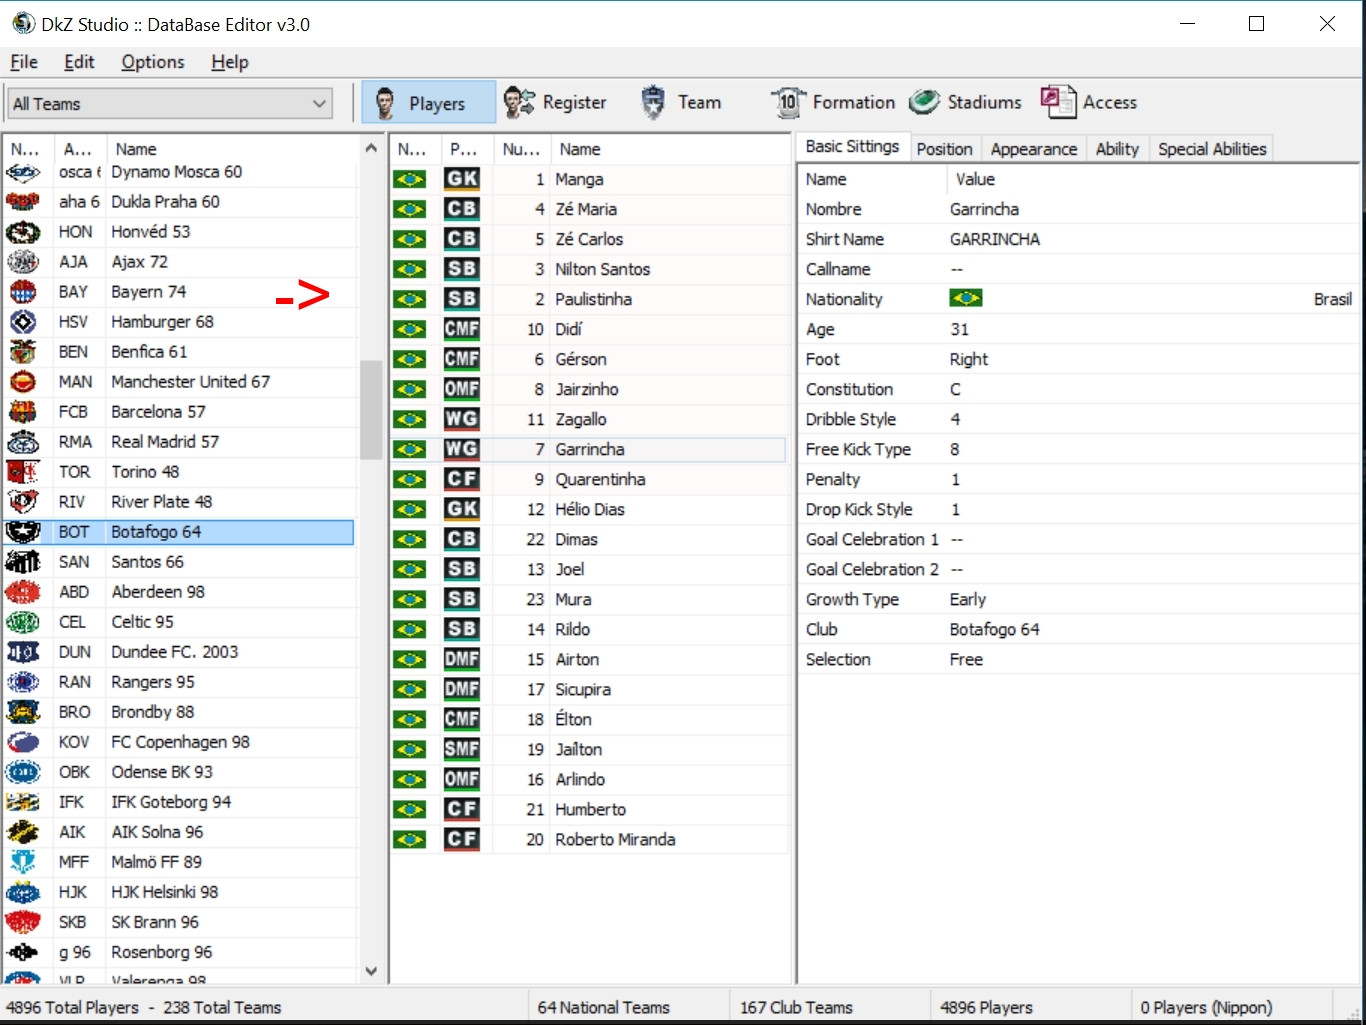Click the Ajax 72 team crest icon
The width and height of the screenshot is (1366, 1025).
click(x=23, y=262)
